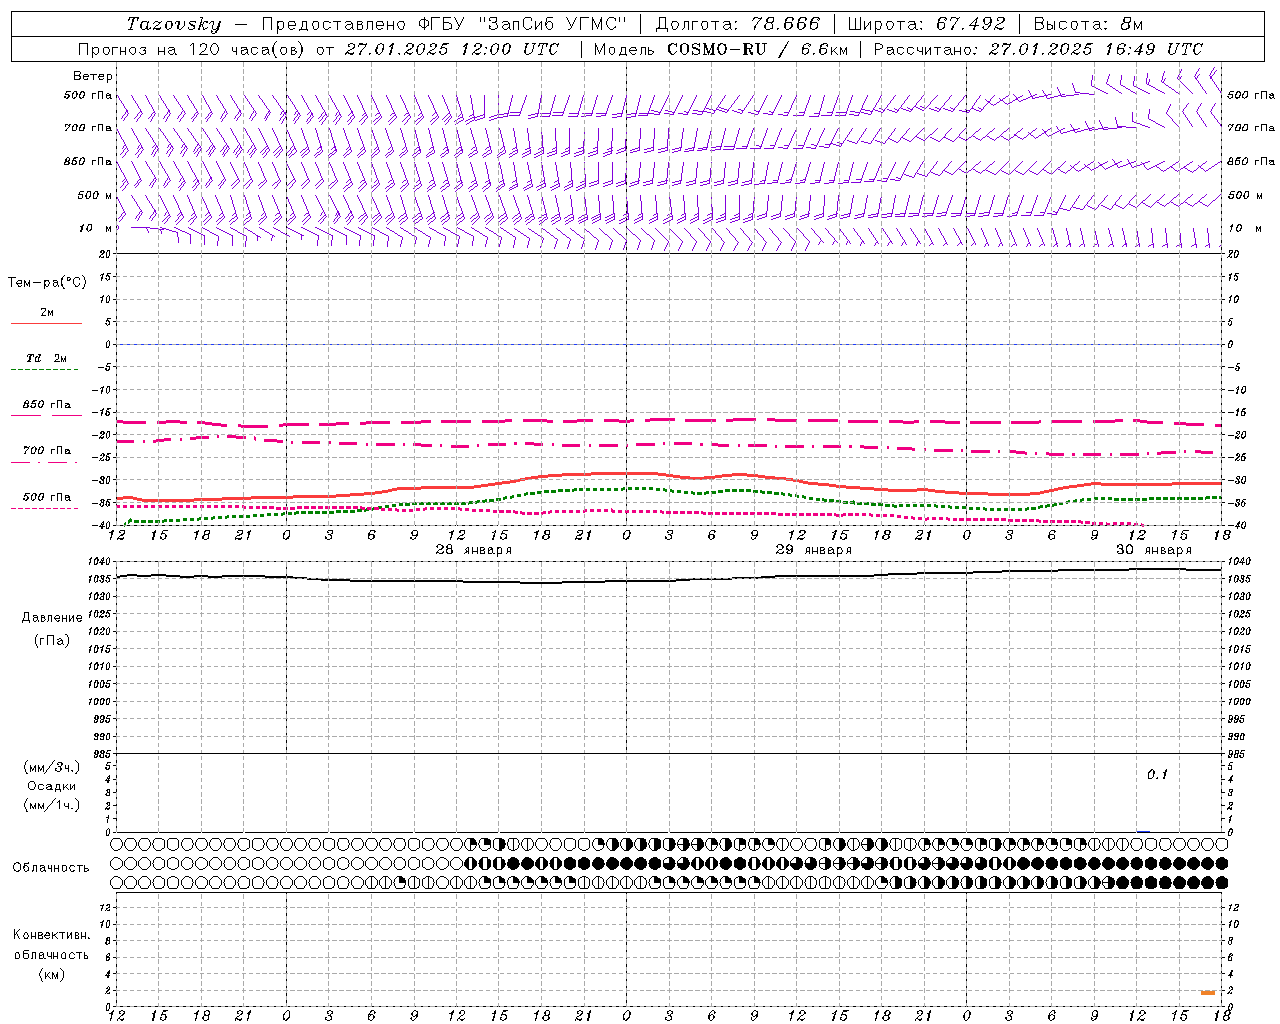This screenshot has height=1024, width=1280.
Task: Select the forecast start time "12:00 UTC"
Action: coord(510,49)
